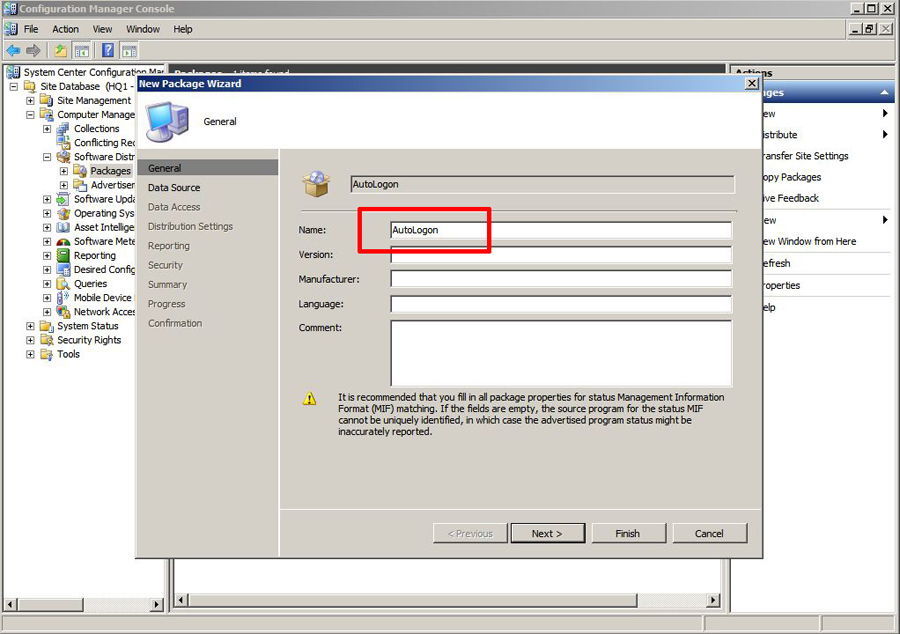Screen dimensions: 900x634
Task: Click the Computer Management node icon
Action: tap(46, 114)
